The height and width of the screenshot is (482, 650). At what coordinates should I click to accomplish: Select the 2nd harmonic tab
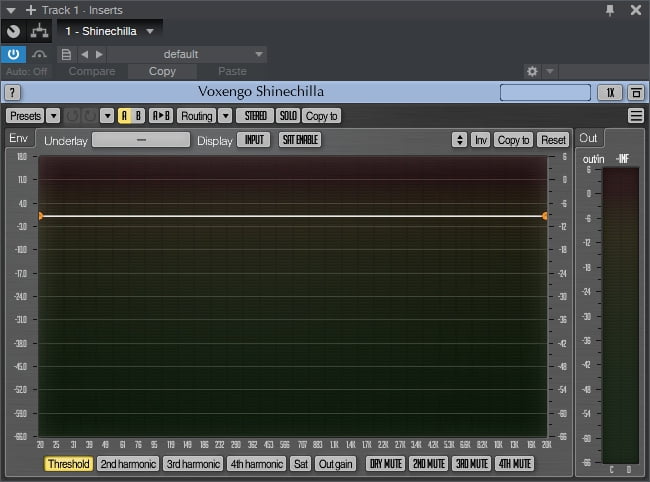click(x=128, y=463)
